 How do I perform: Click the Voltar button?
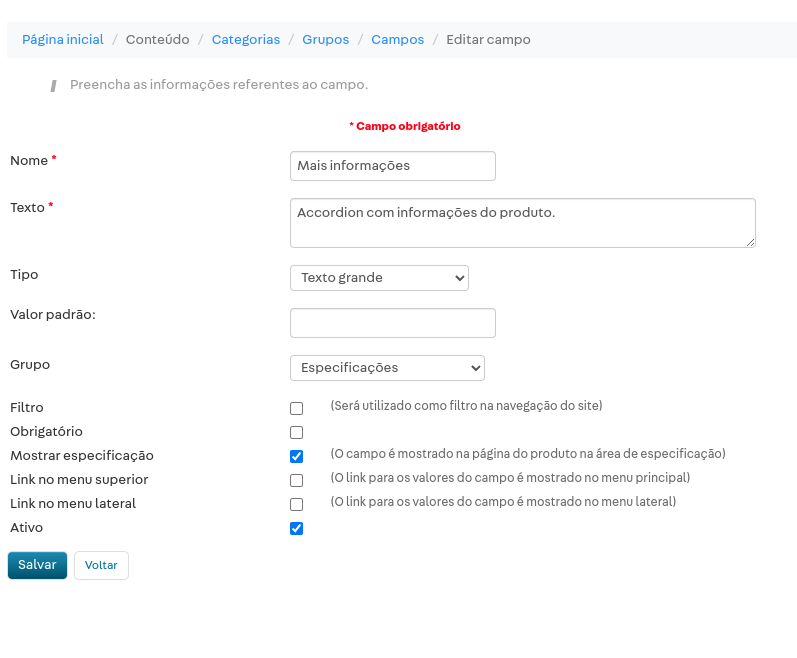pos(101,565)
